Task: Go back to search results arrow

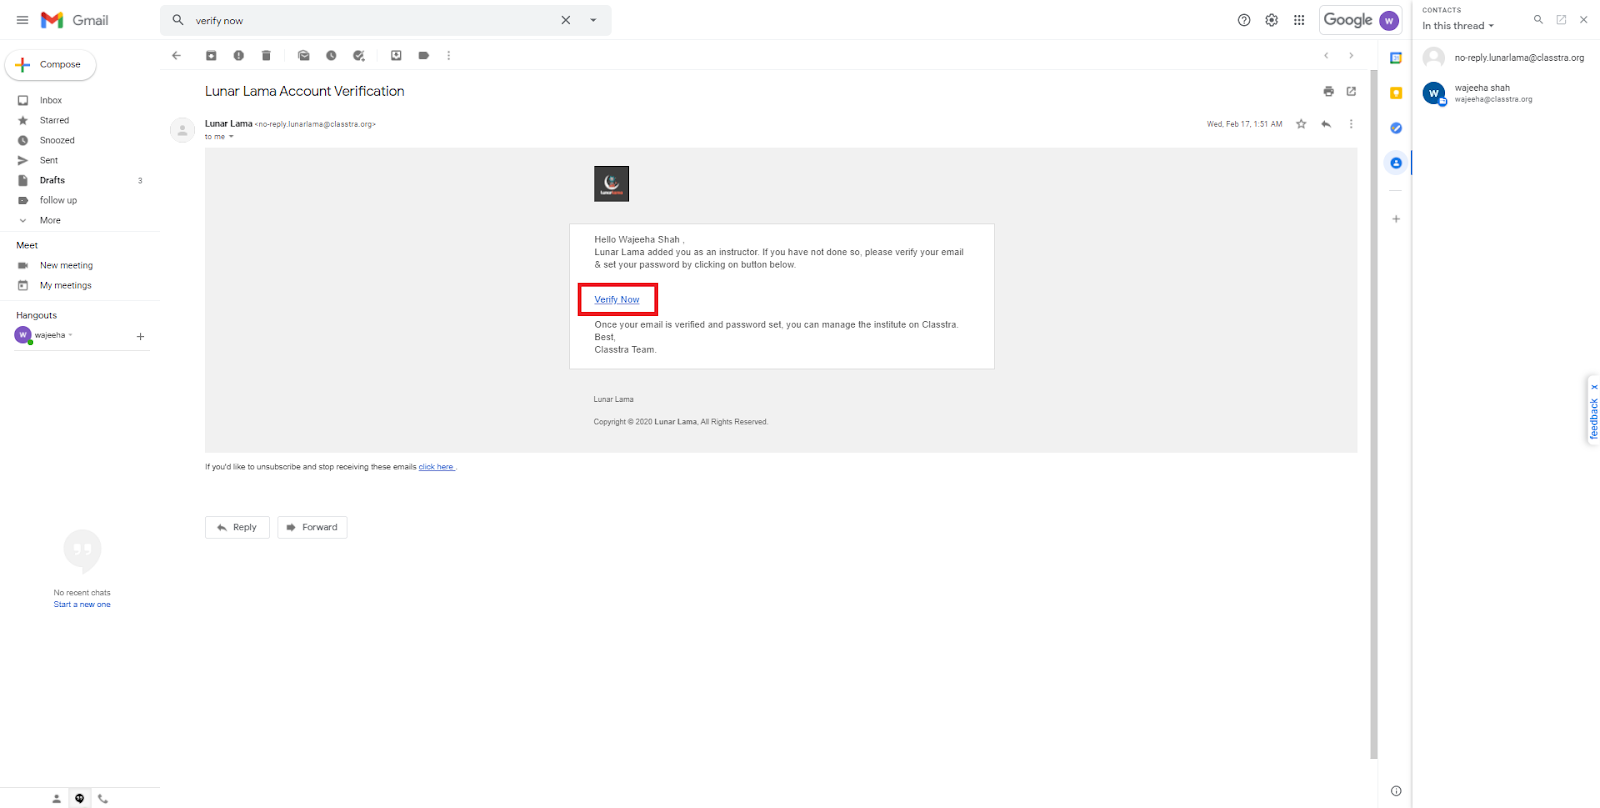Action: pos(177,56)
